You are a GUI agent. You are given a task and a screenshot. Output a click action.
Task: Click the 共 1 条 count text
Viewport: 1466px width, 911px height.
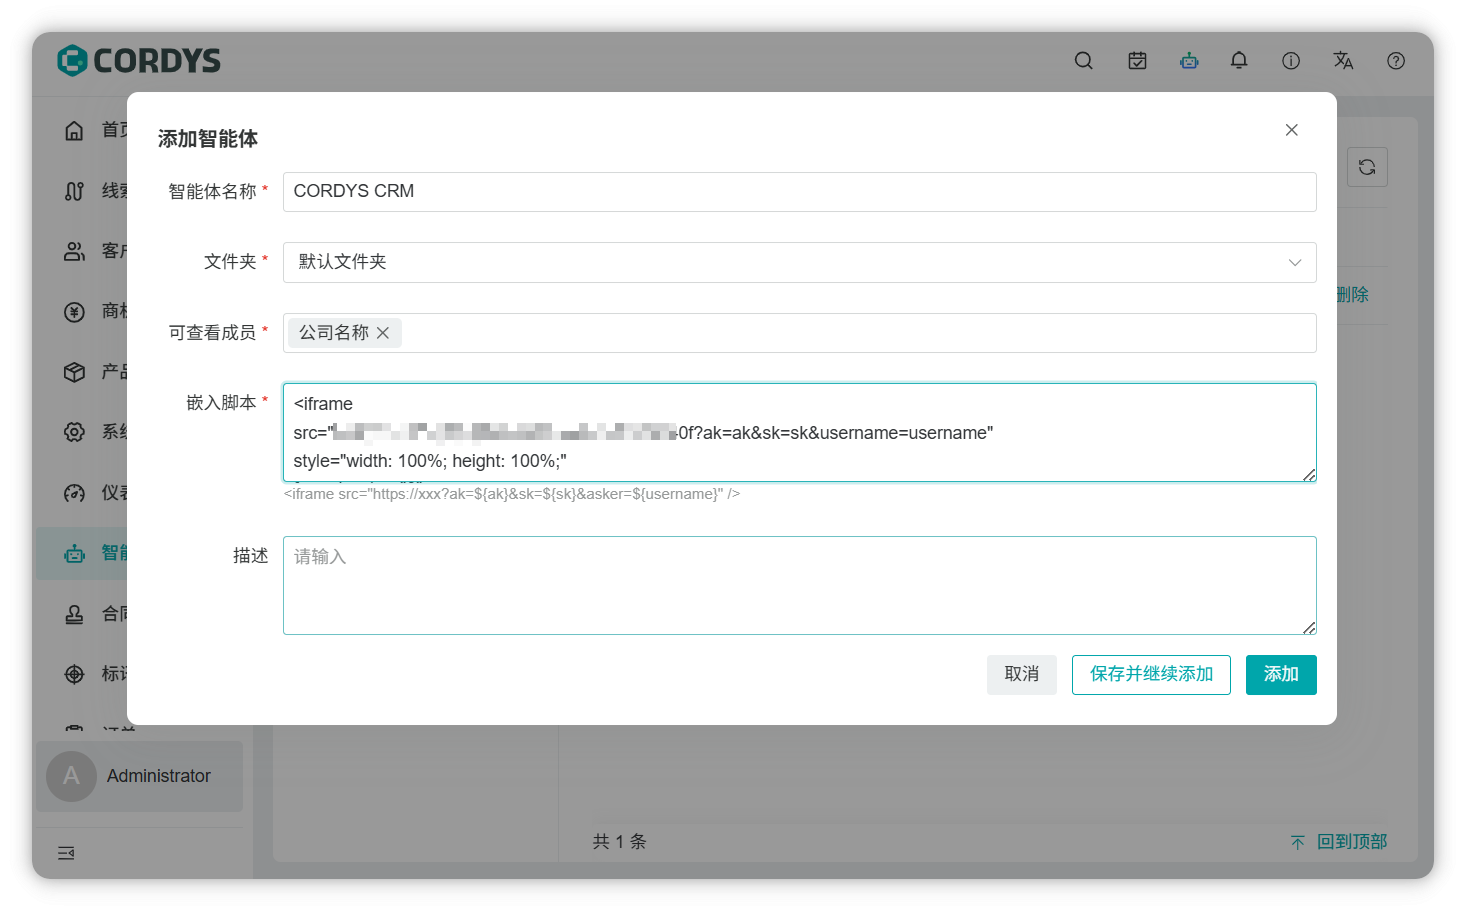(619, 842)
